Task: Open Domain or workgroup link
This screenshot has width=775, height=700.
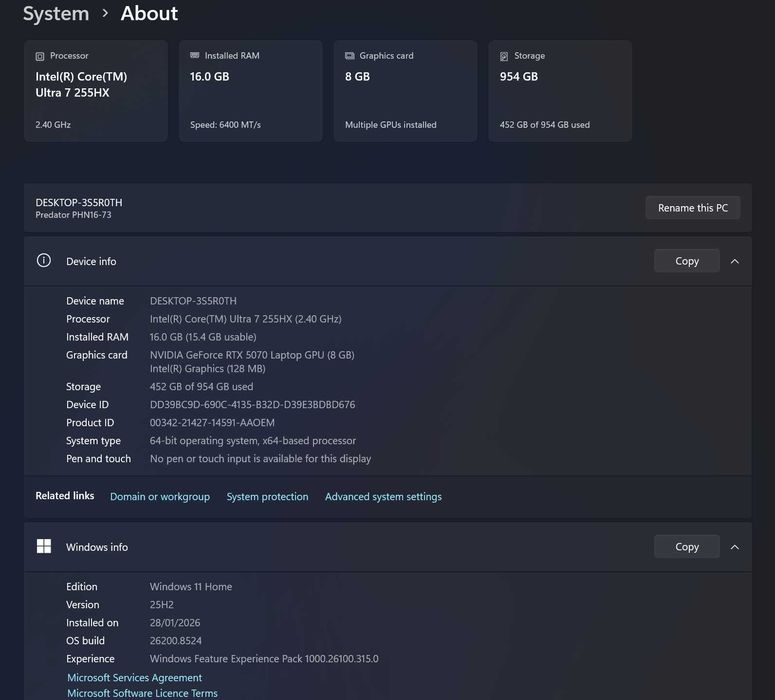Action: tap(160, 497)
